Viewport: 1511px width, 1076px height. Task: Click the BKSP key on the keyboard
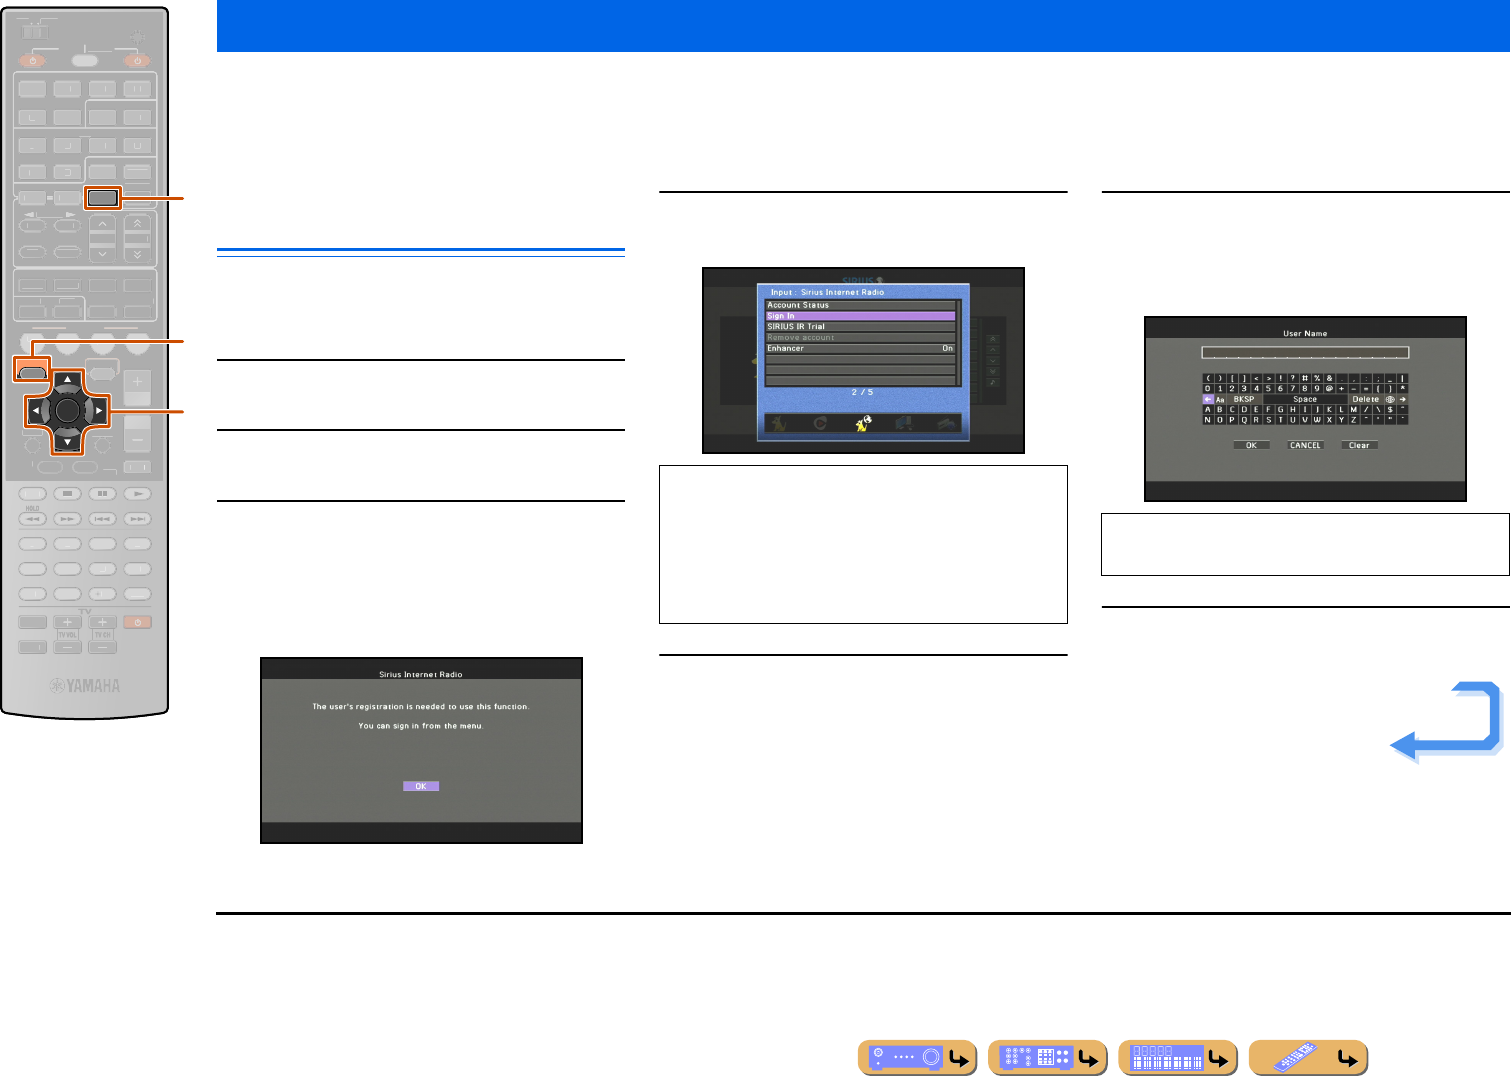(1244, 399)
